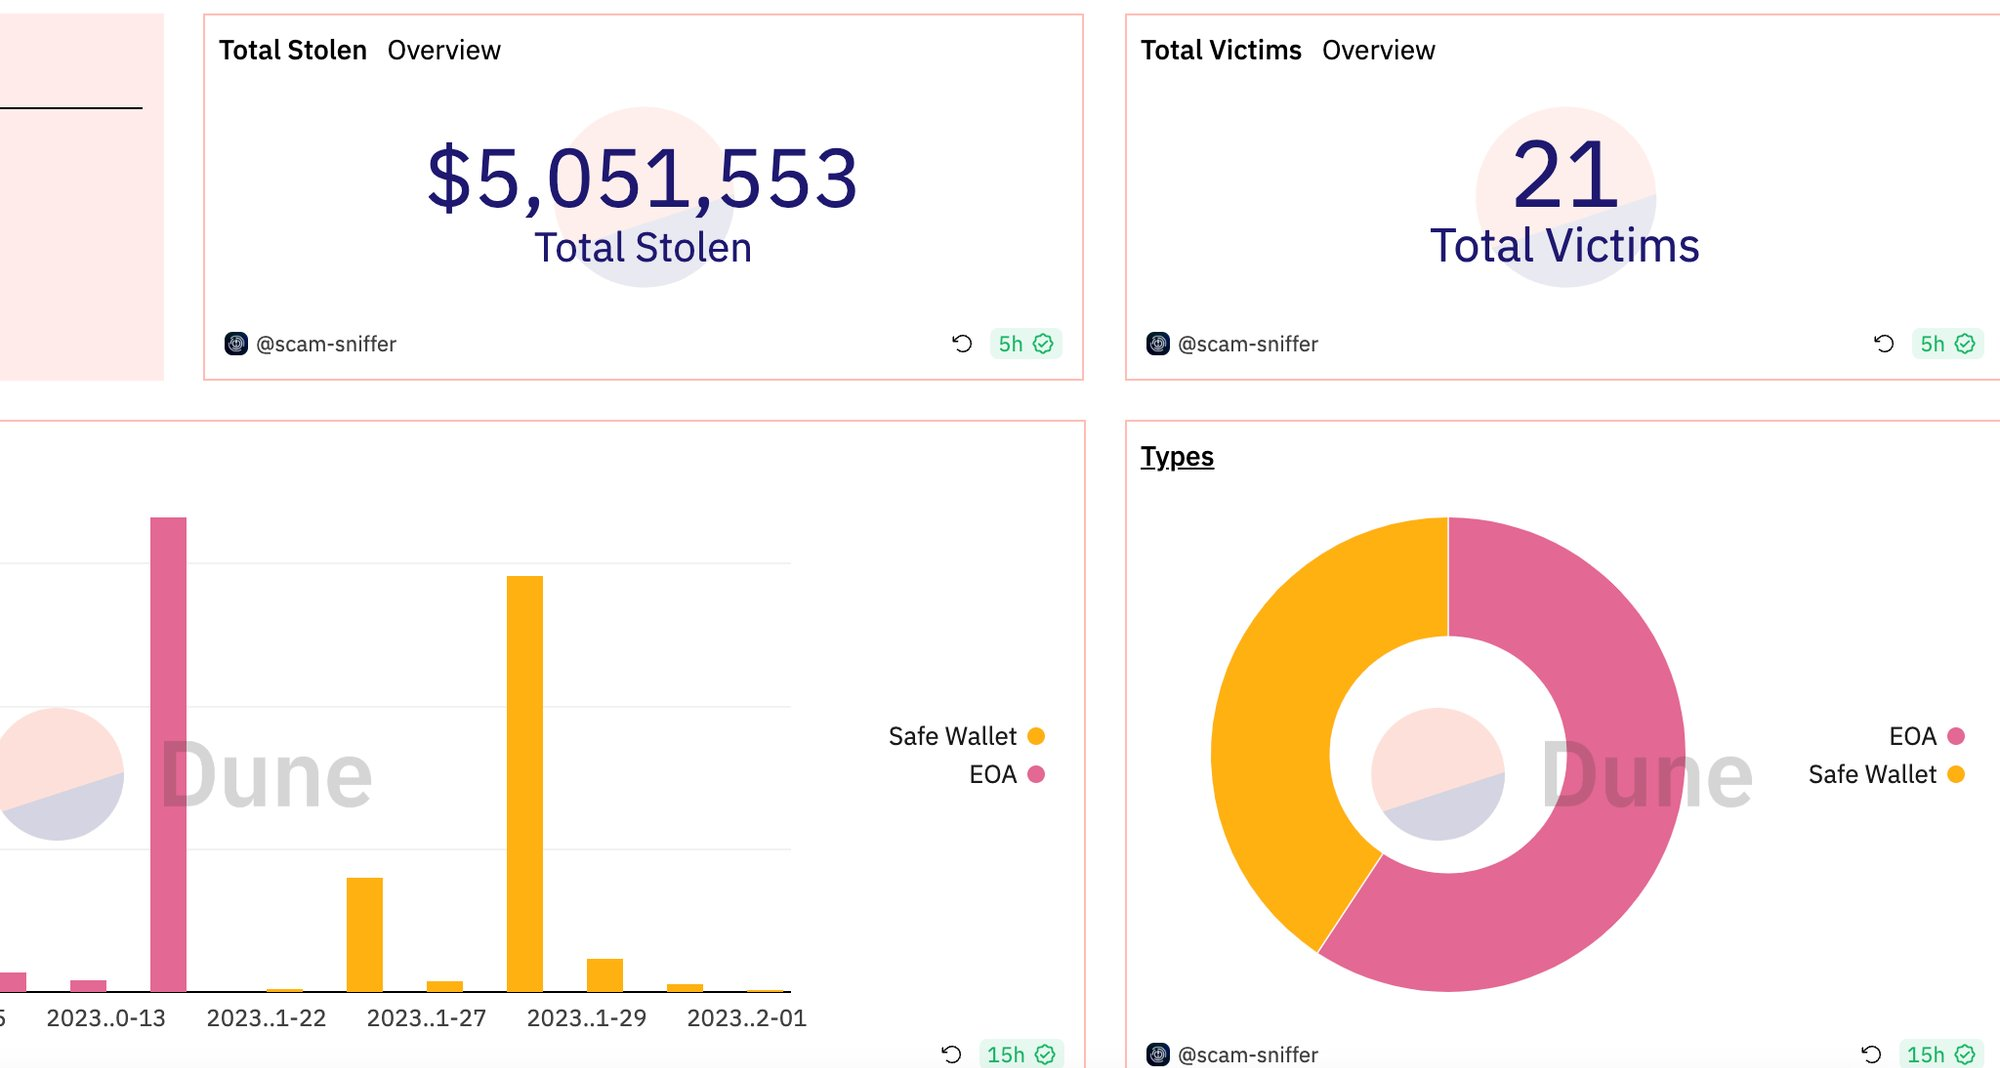Click the tall pink EOA bar

click(168, 750)
